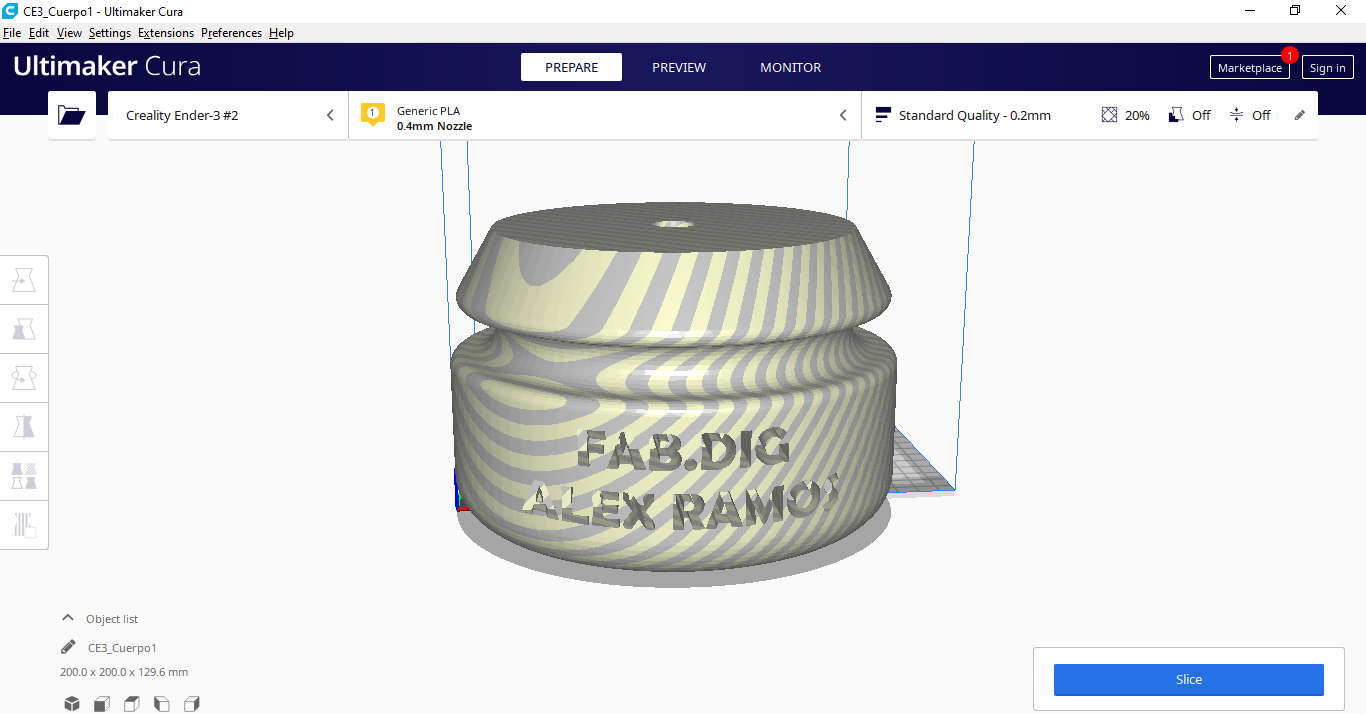The height and width of the screenshot is (714, 1366).
Task: Click the Slice button
Action: 1188,679
